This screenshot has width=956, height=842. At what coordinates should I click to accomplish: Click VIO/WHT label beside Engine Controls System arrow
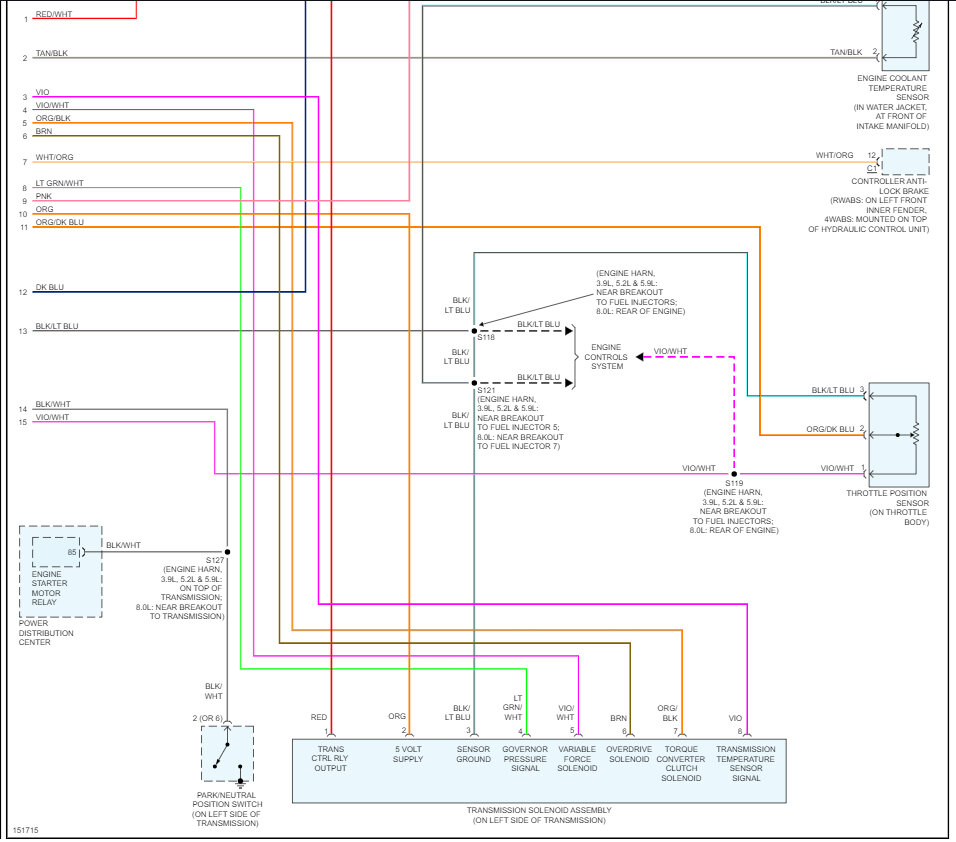coord(670,351)
